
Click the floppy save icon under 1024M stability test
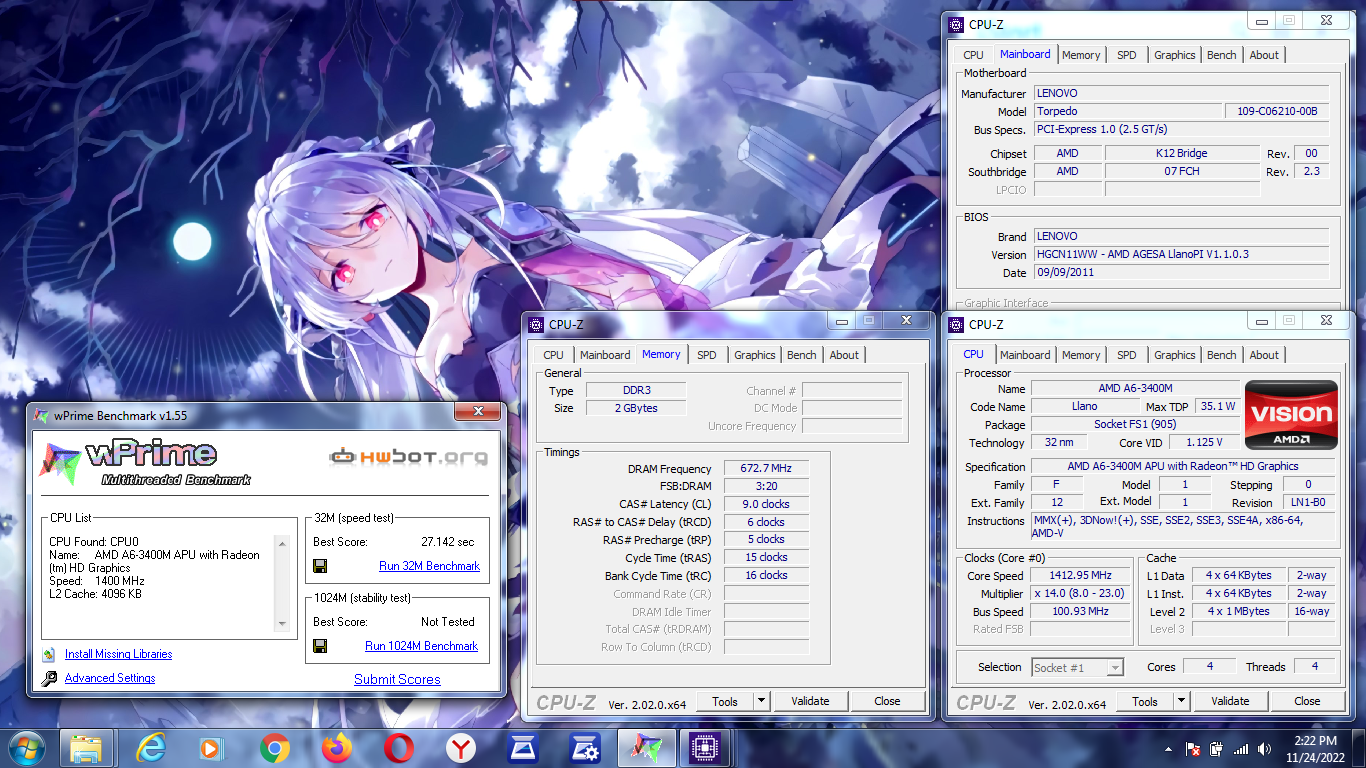(320, 646)
